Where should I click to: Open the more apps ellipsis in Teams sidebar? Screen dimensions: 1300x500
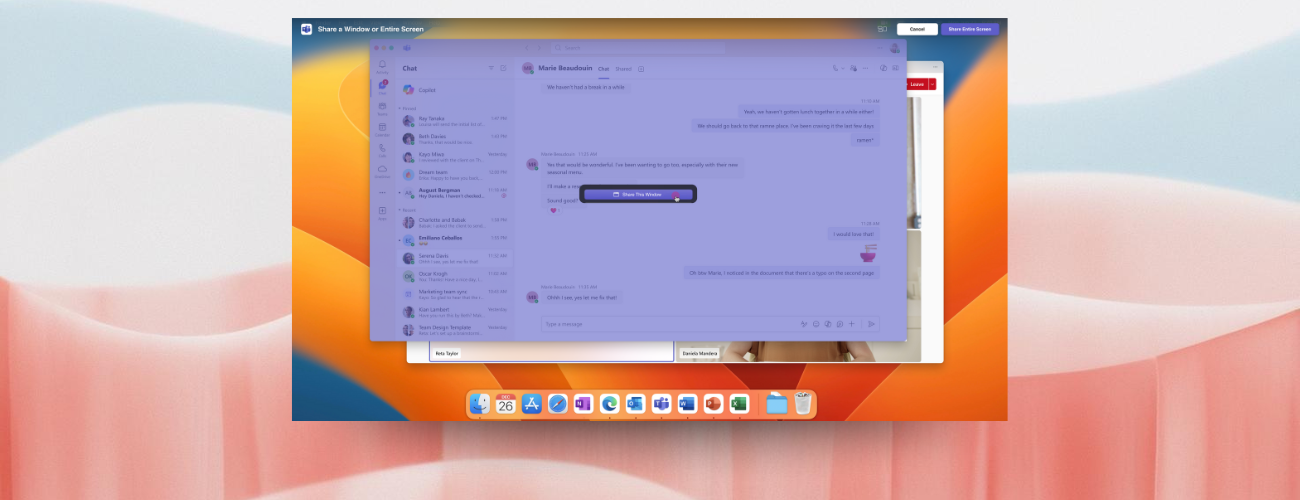382,193
